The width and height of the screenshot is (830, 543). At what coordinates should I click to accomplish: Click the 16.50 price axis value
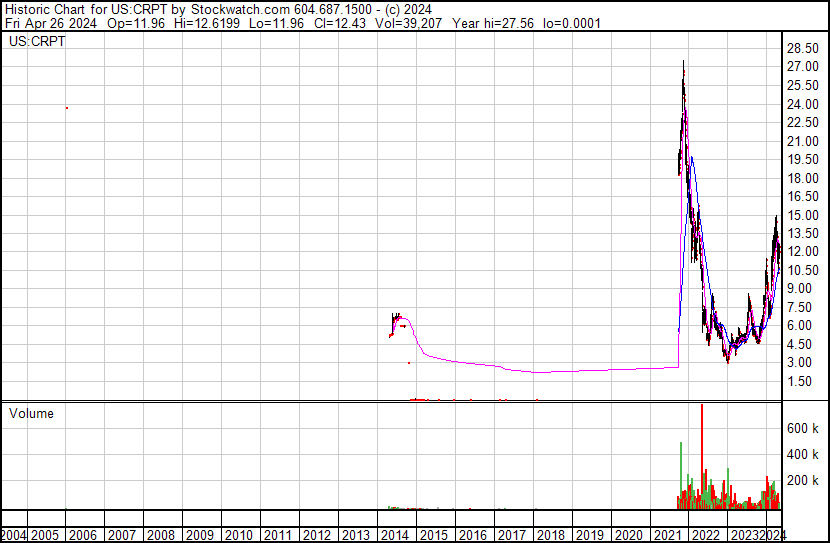coord(803,196)
